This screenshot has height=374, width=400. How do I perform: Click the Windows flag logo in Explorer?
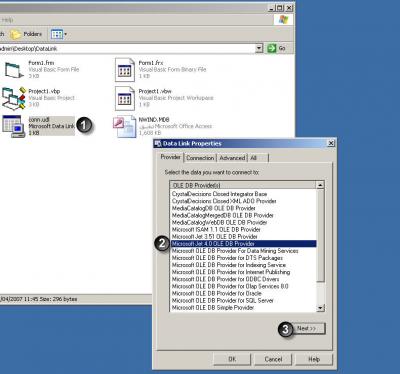pos(283,20)
